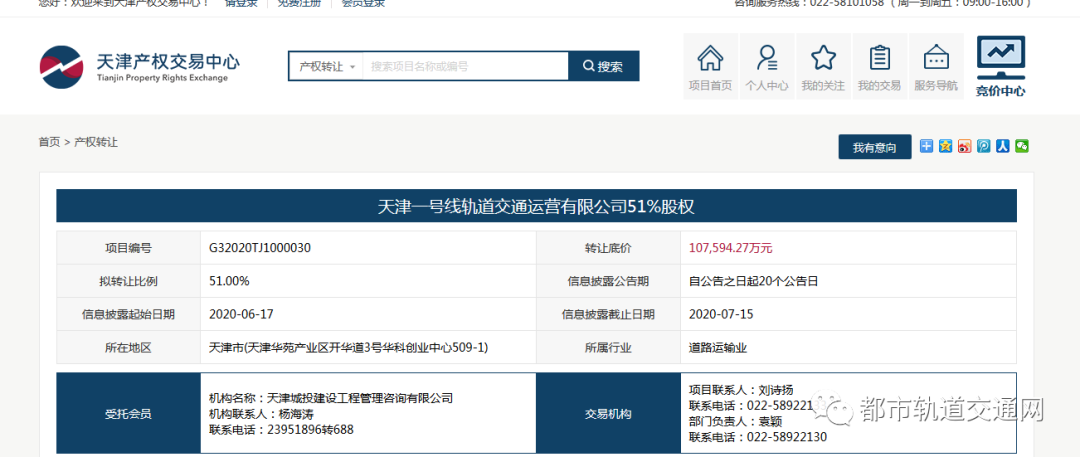Click the 搜索 search button

[x=603, y=66]
